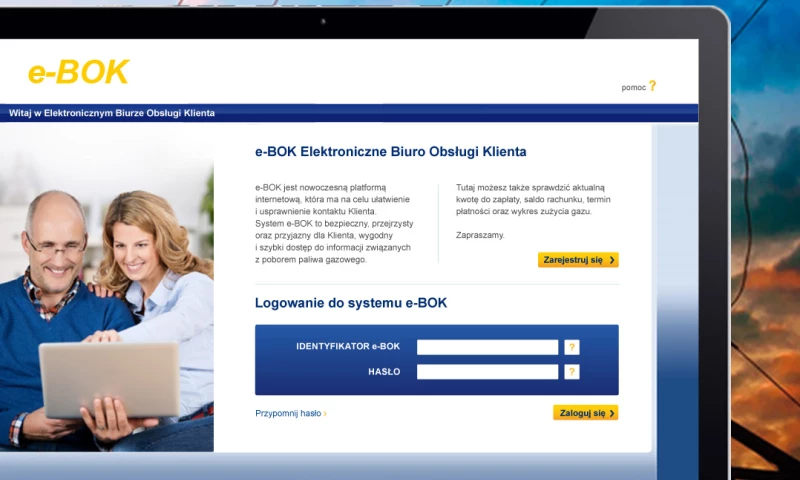Screen dimensions: 800x480
Task: Click the Zapraszamy text
Action: pyautogui.click(x=480, y=235)
